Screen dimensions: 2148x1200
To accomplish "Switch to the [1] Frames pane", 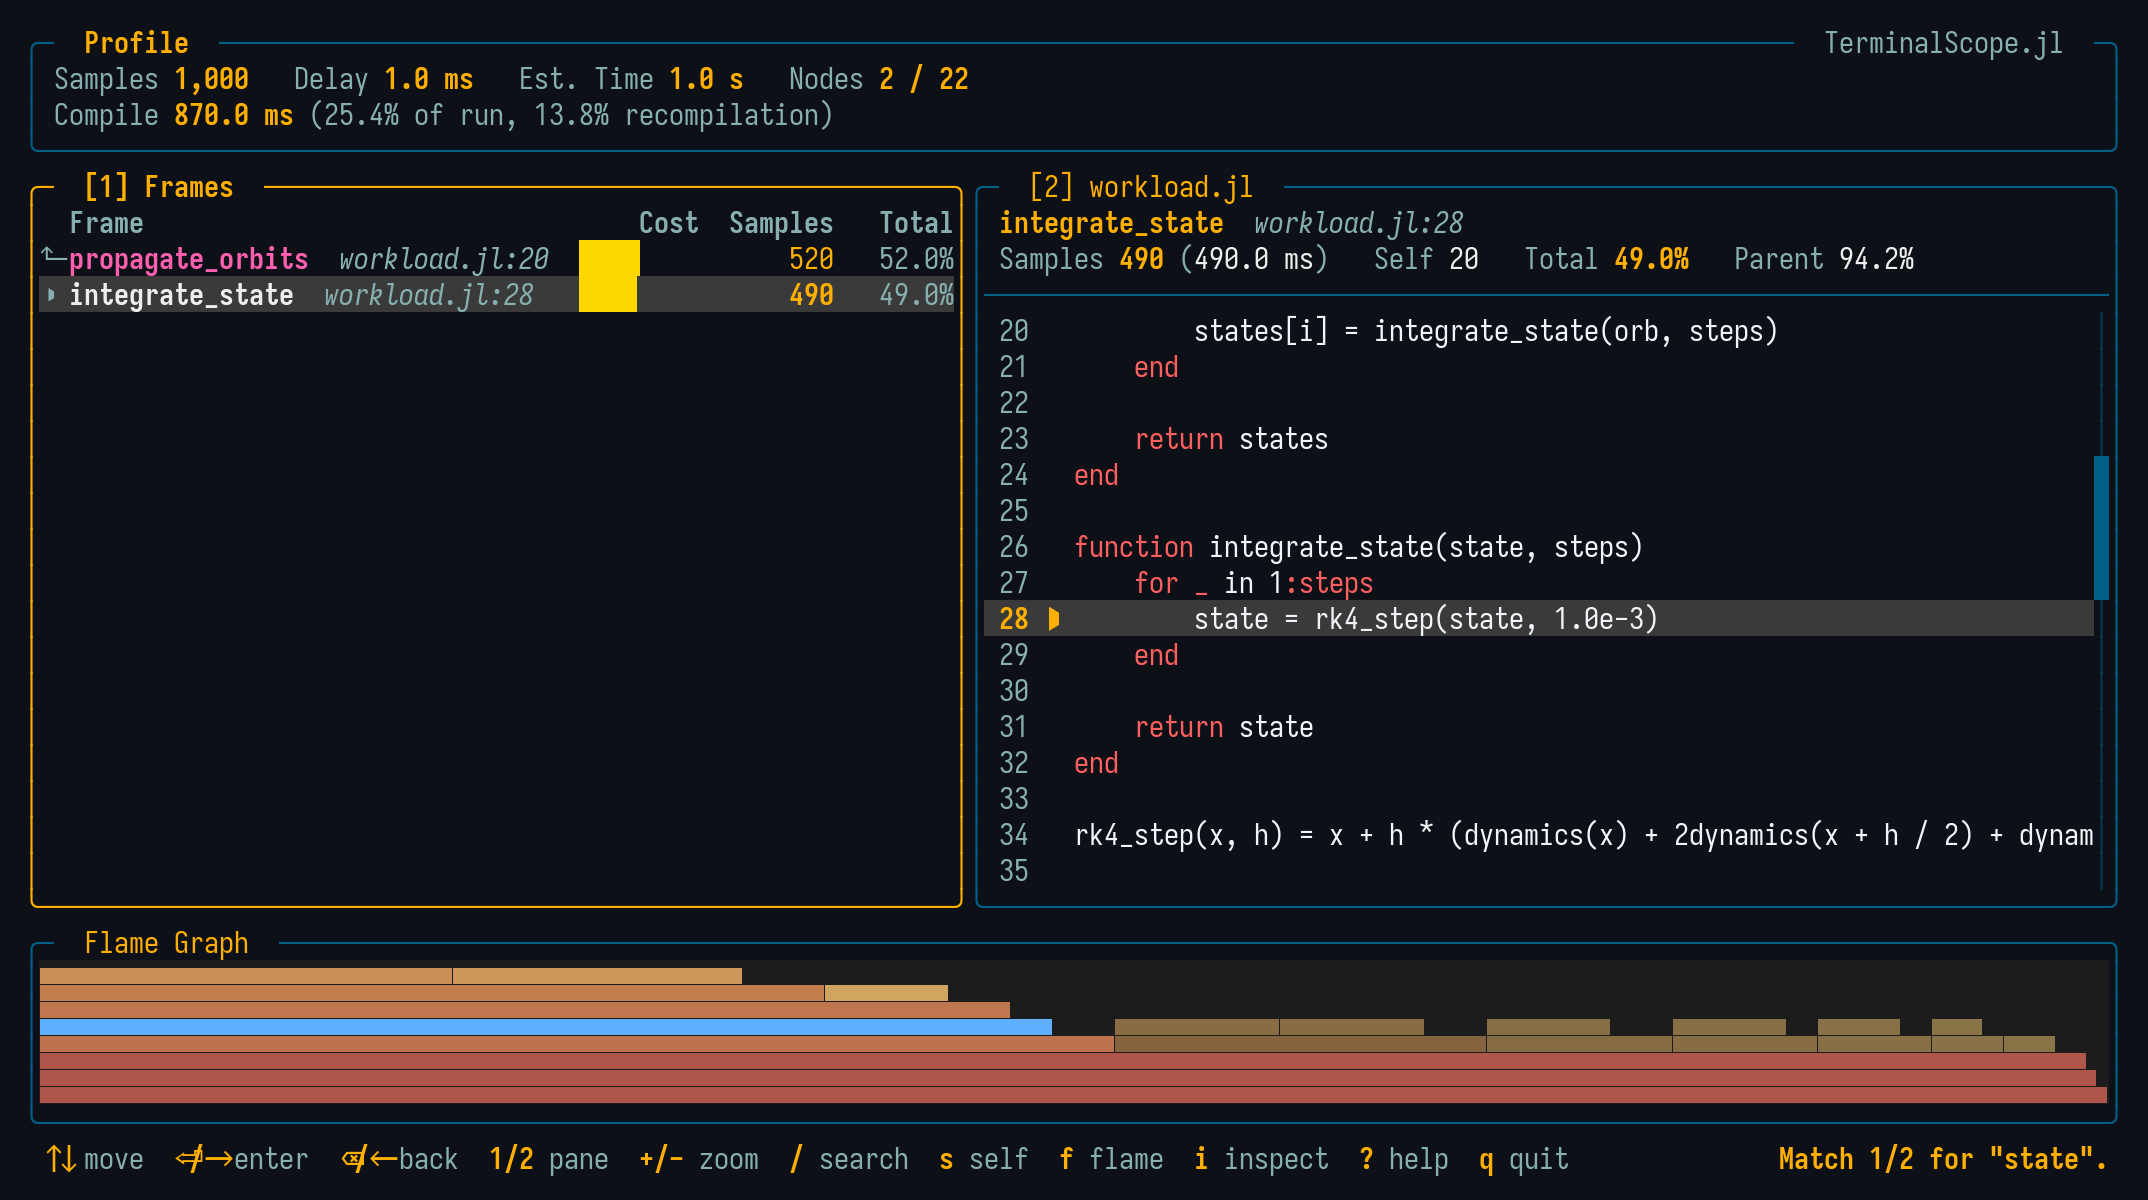I will (158, 187).
